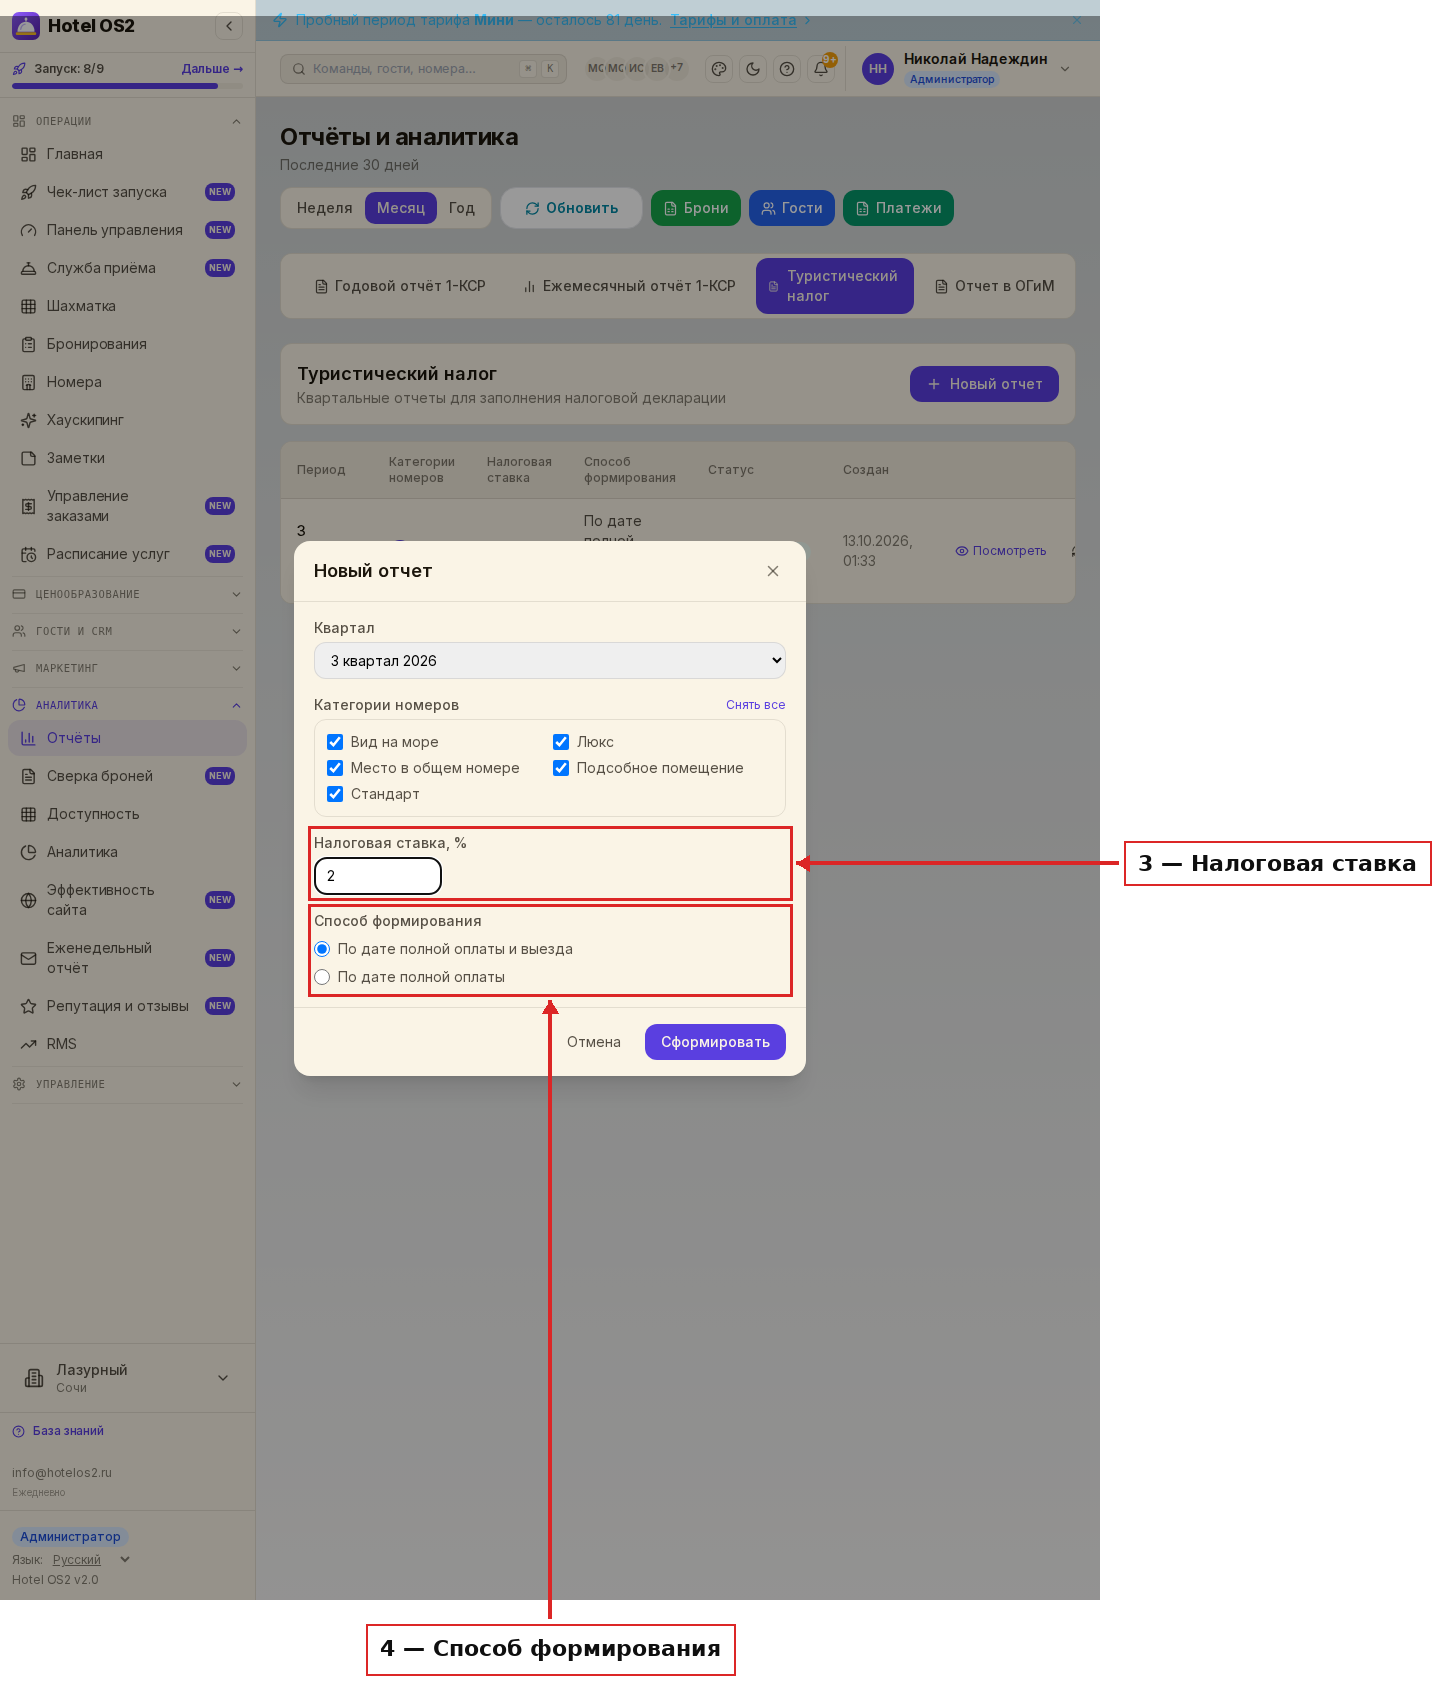Click the Сформировать button
Image resolution: width=1455 pixels, height=1699 pixels.
[715, 1042]
